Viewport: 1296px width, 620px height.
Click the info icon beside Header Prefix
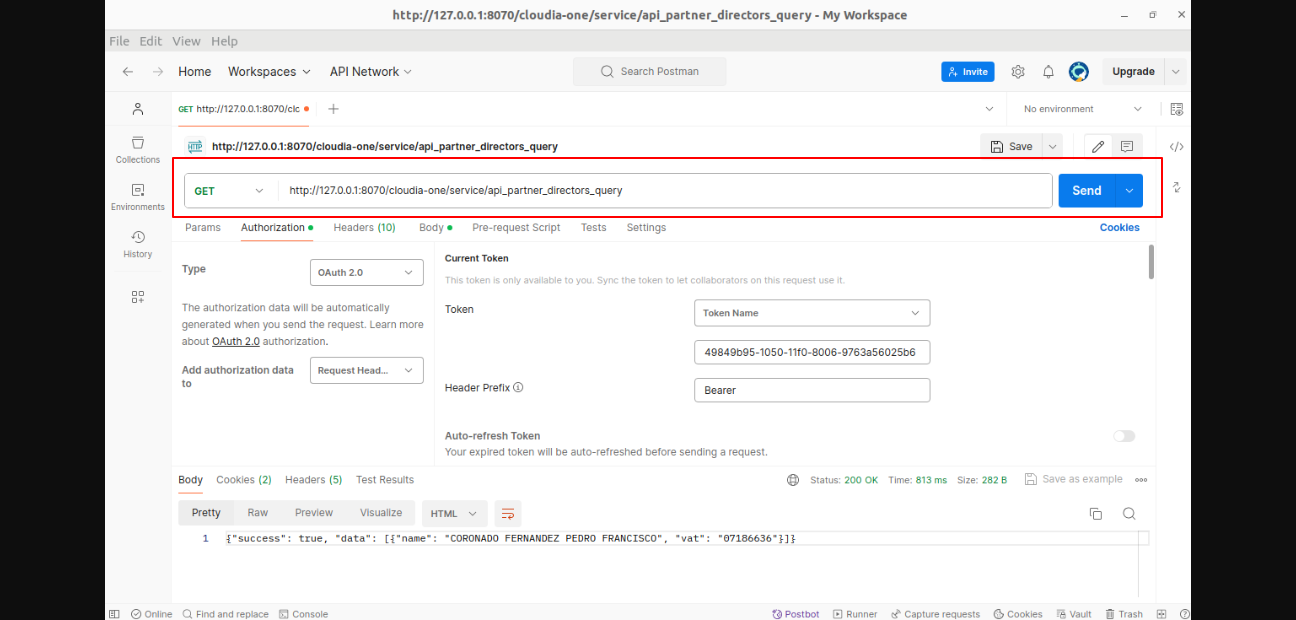[x=518, y=388]
